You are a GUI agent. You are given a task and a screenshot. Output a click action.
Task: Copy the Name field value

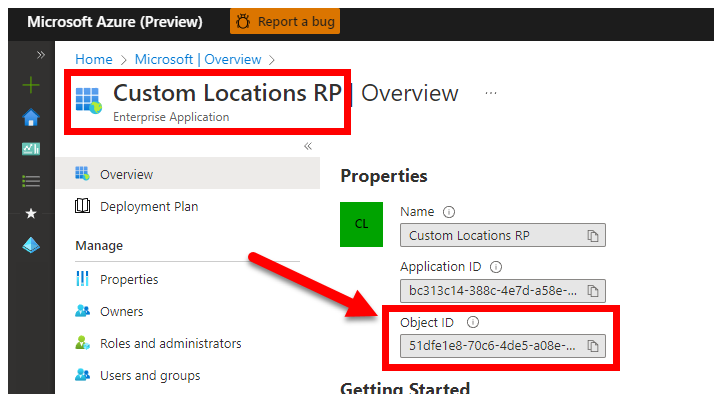click(593, 236)
